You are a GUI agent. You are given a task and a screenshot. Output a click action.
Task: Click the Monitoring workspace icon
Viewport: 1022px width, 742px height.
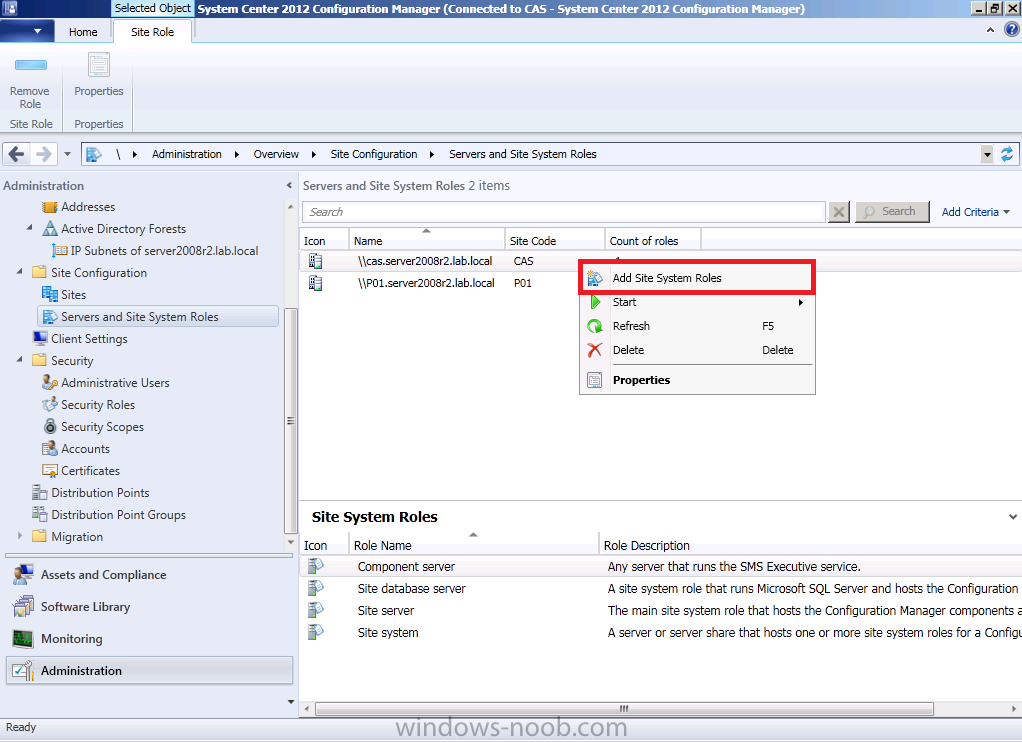[x=23, y=639]
